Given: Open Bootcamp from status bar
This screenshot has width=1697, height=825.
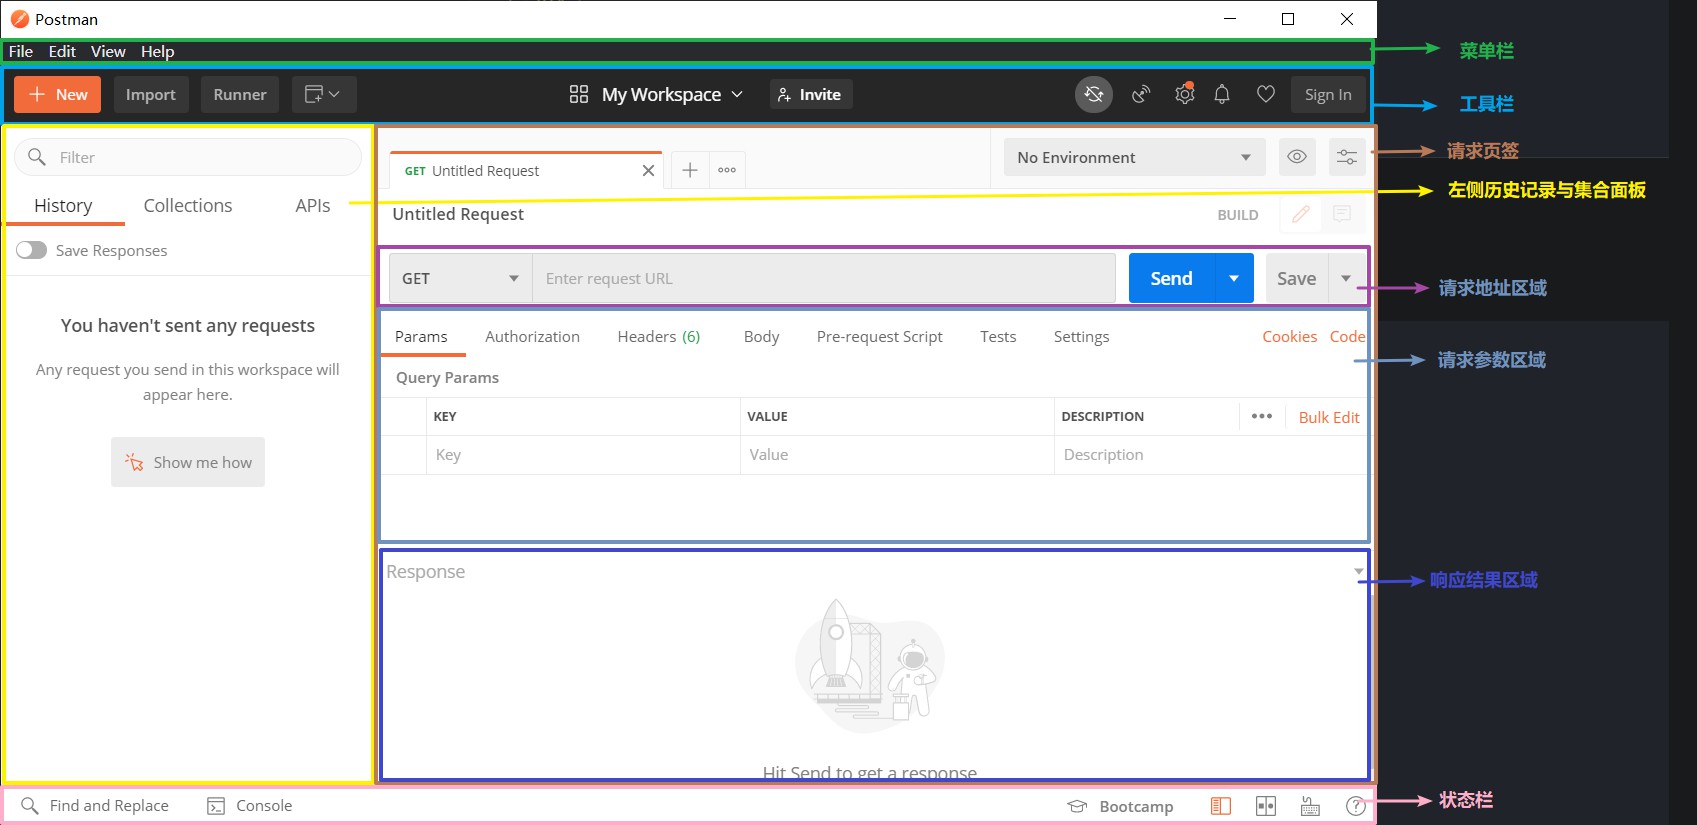Looking at the screenshot, I should coord(1120,806).
